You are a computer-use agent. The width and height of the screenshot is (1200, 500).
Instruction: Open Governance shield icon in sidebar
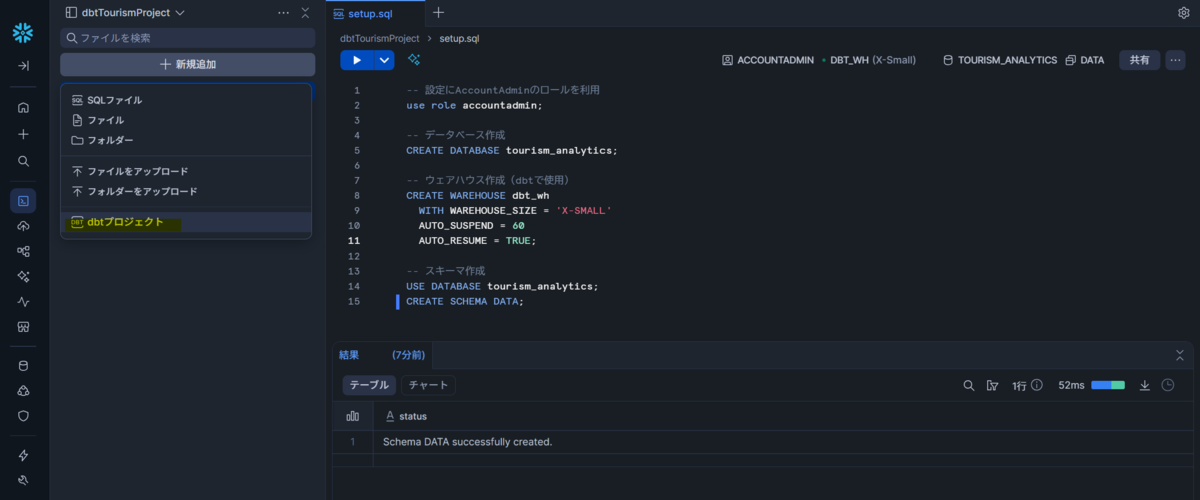click(23, 415)
